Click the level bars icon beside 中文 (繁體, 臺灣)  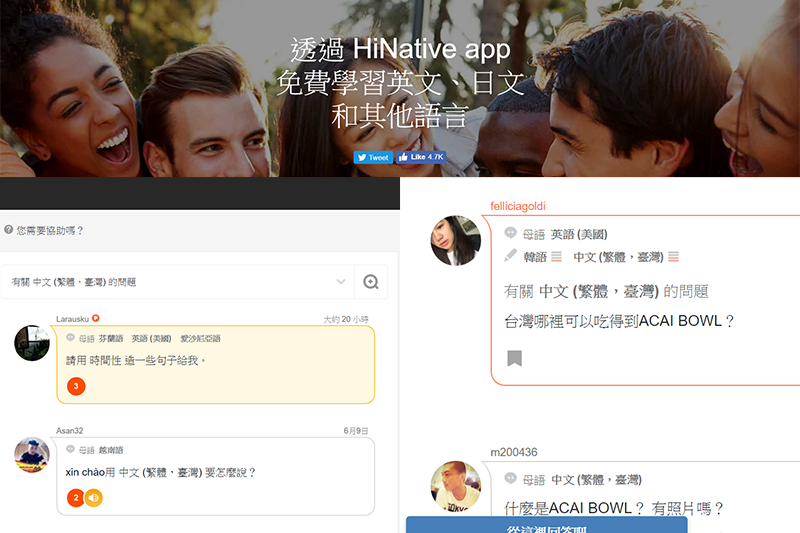tap(673, 257)
